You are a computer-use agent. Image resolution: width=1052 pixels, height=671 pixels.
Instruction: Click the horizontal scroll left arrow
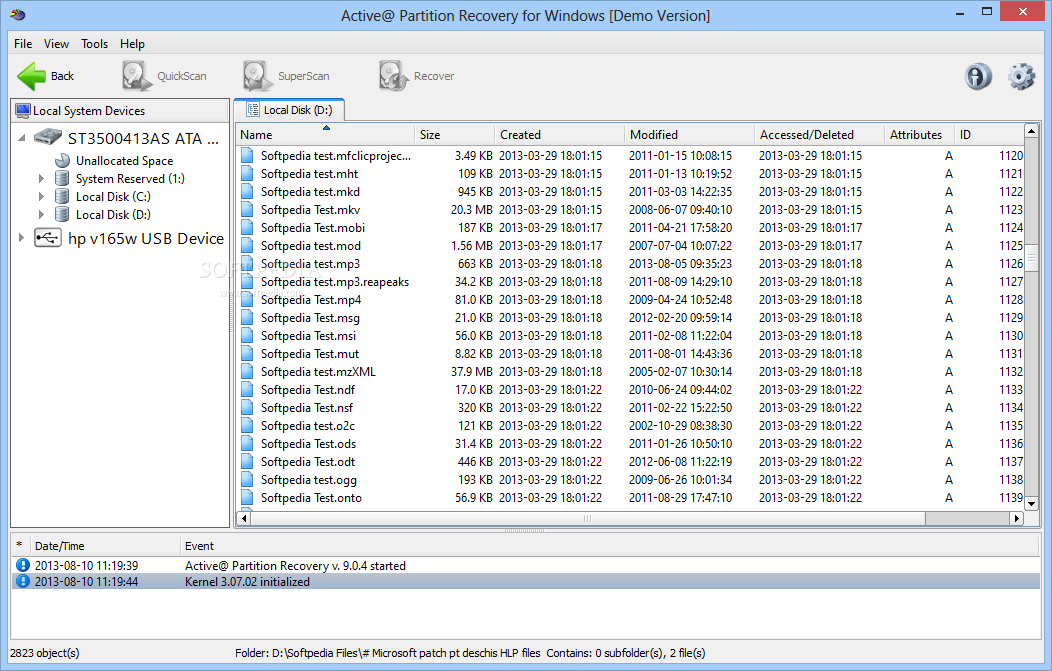[x=244, y=518]
